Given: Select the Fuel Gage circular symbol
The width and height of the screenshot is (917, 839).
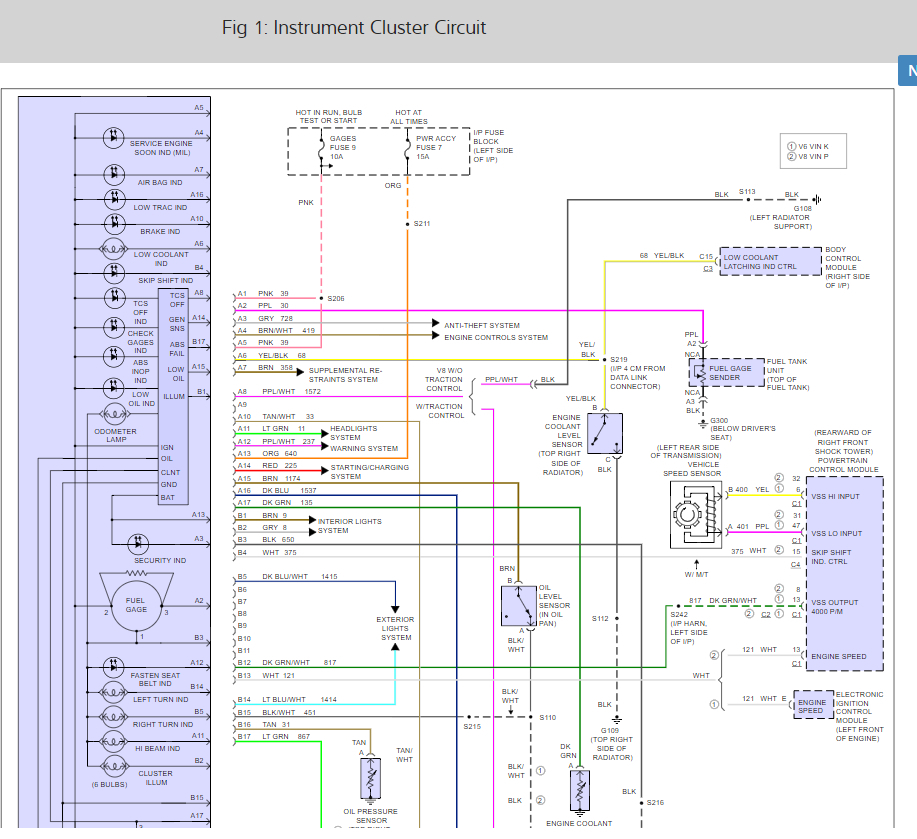Looking at the screenshot, I should tap(136, 603).
